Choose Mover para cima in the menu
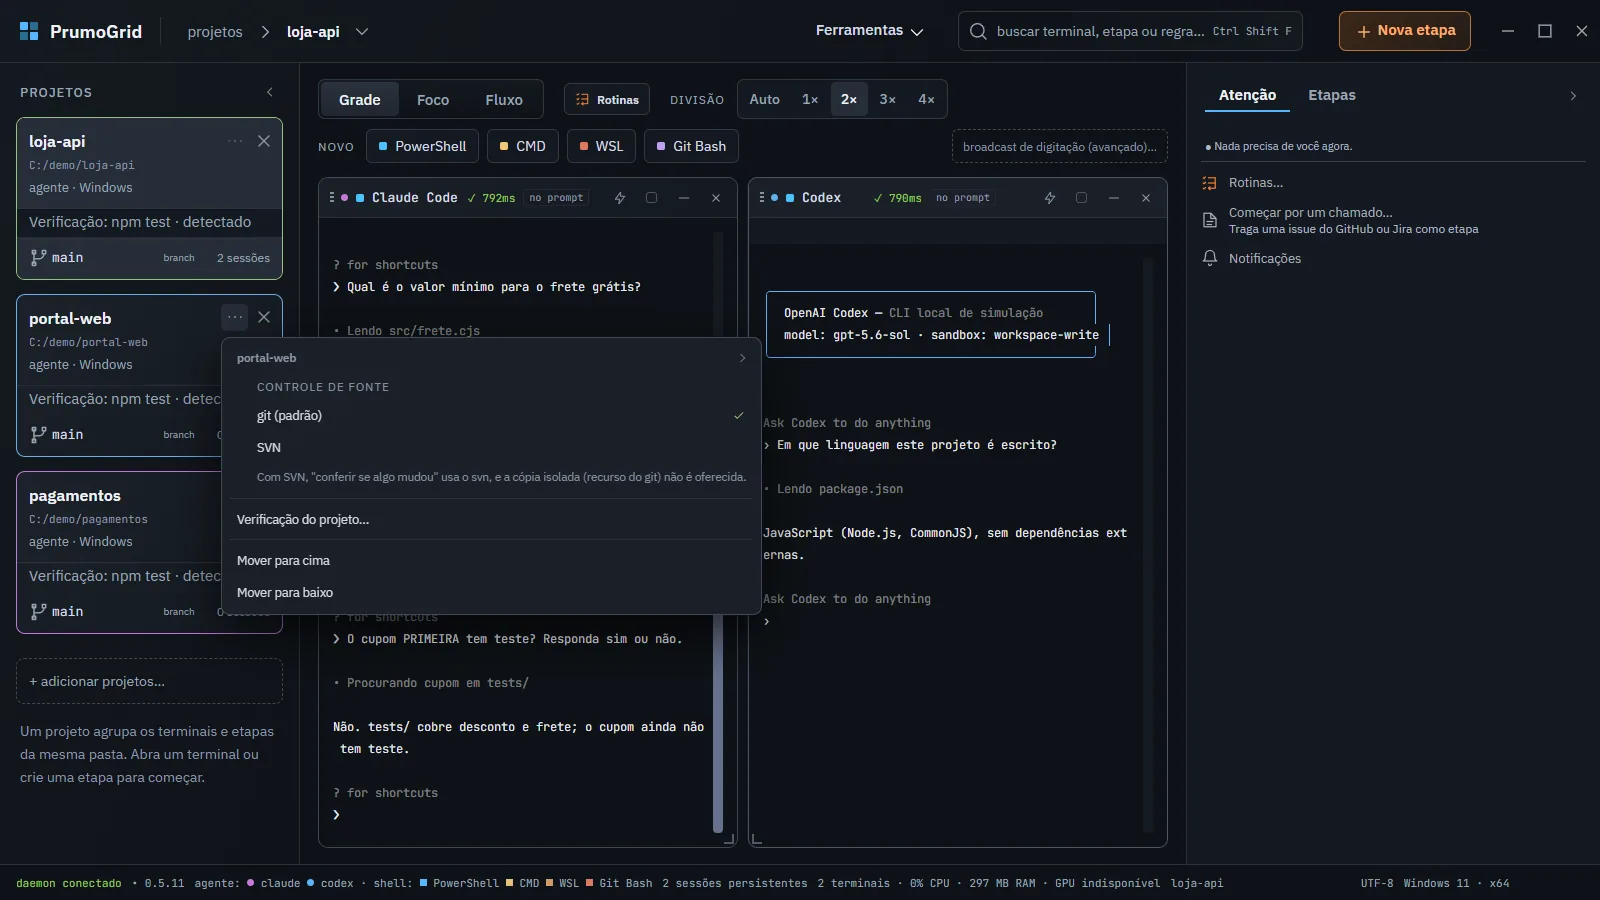The image size is (1600, 900). point(491,561)
